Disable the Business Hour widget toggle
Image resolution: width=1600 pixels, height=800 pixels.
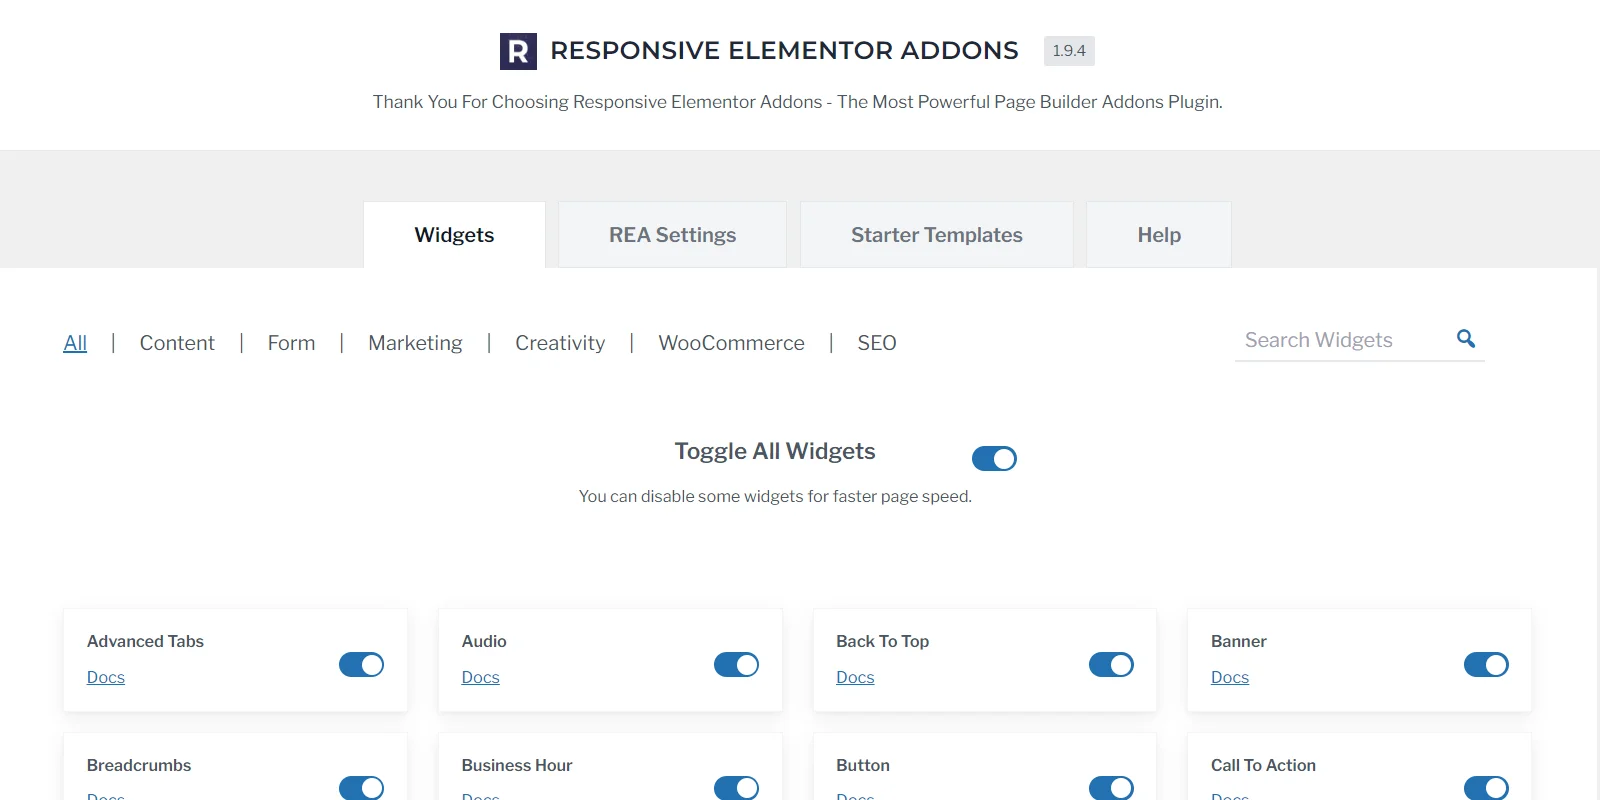point(736,788)
